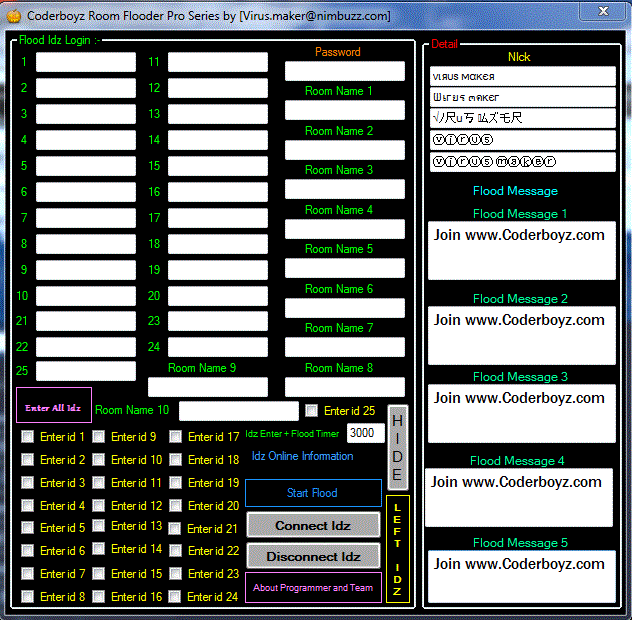The image size is (632, 620).
Task: Select login id field number 10
Action: (86, 296)
